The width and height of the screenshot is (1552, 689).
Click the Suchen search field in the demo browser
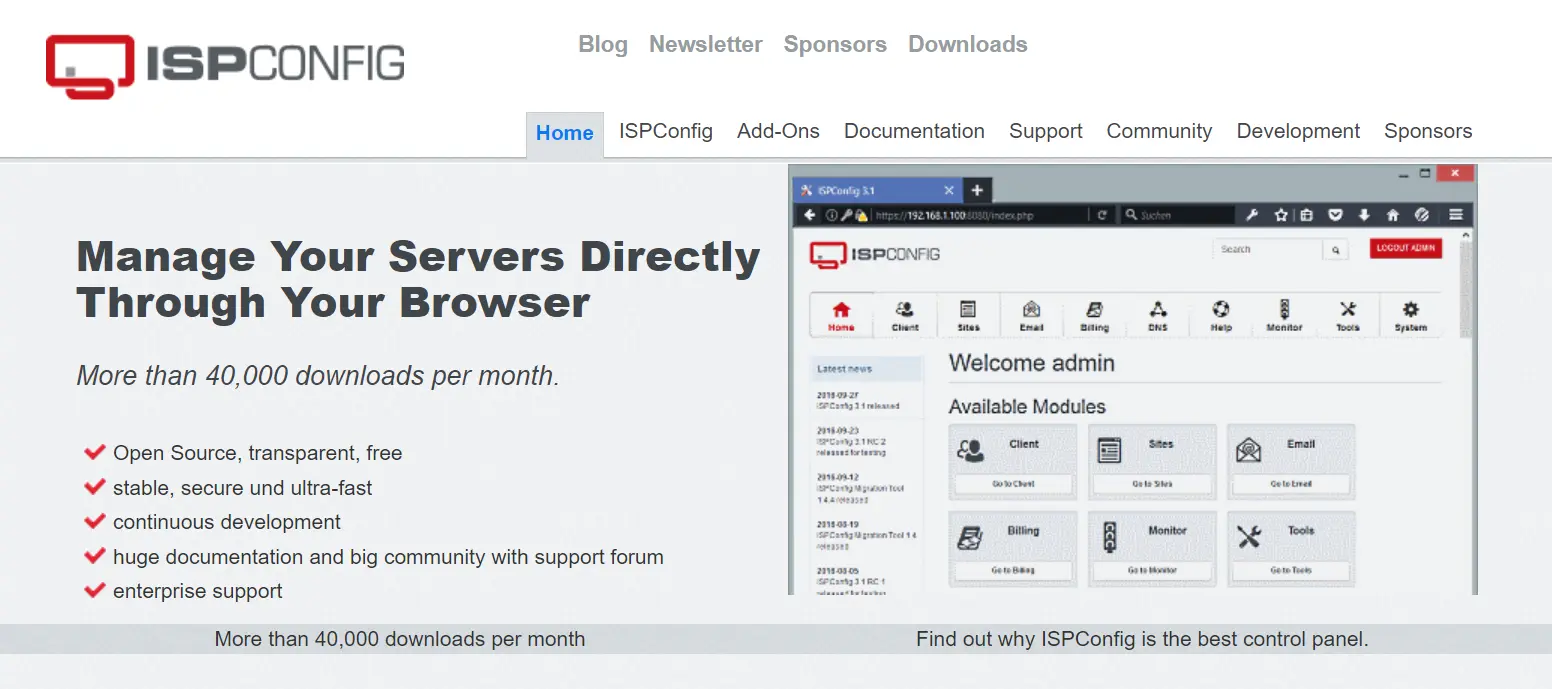(x=1177, y=215)
